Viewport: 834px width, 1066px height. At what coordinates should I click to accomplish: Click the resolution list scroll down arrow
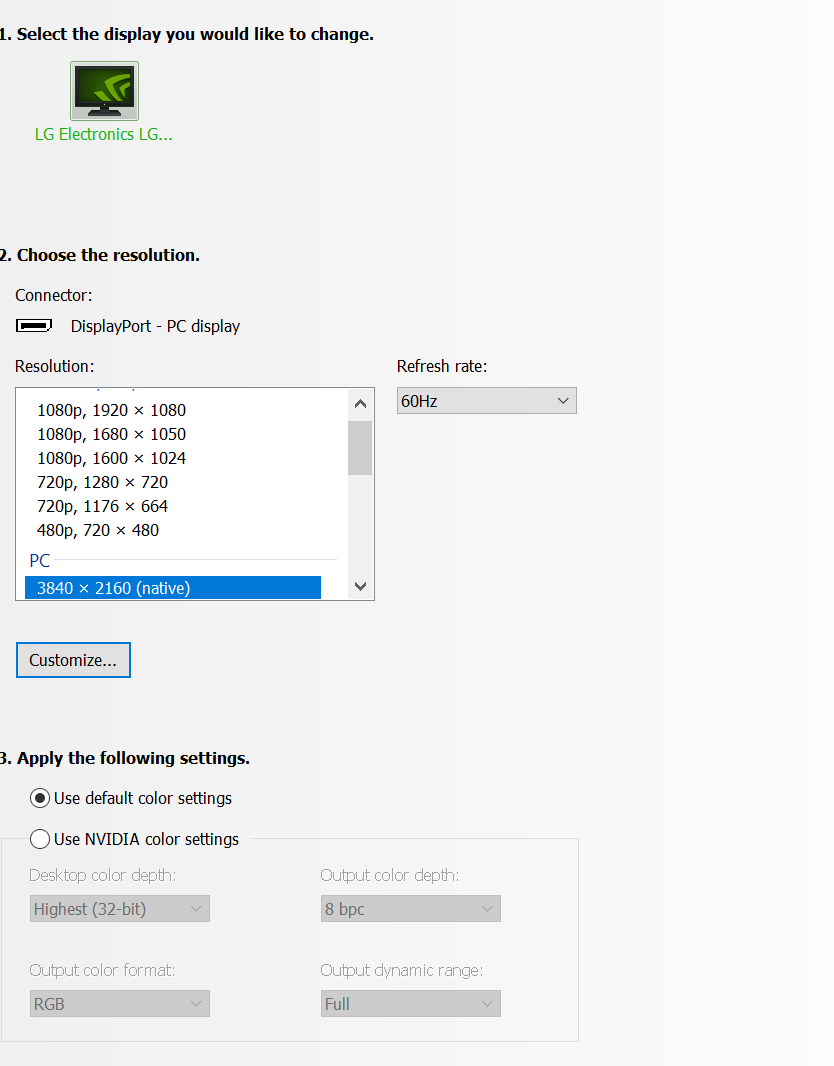pyautogui.click(x=360, y=586)
